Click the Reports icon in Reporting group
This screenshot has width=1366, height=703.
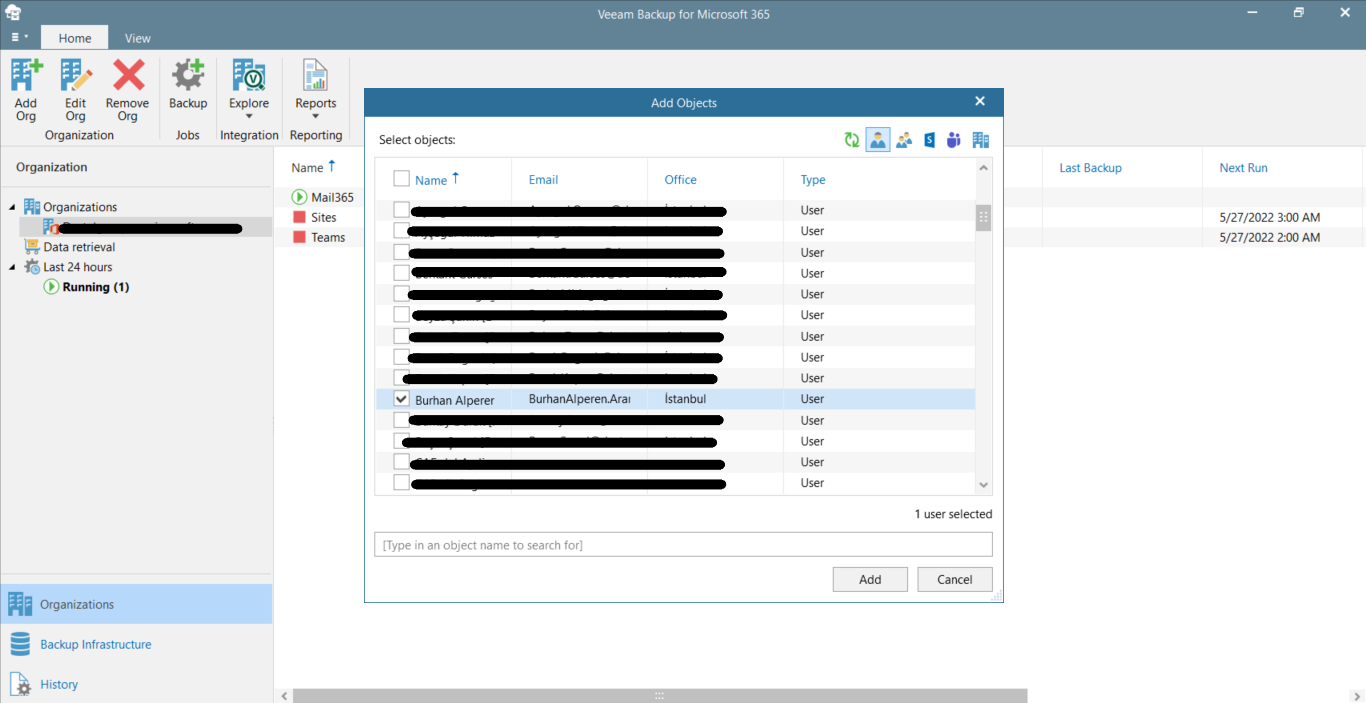click(316, 76)
